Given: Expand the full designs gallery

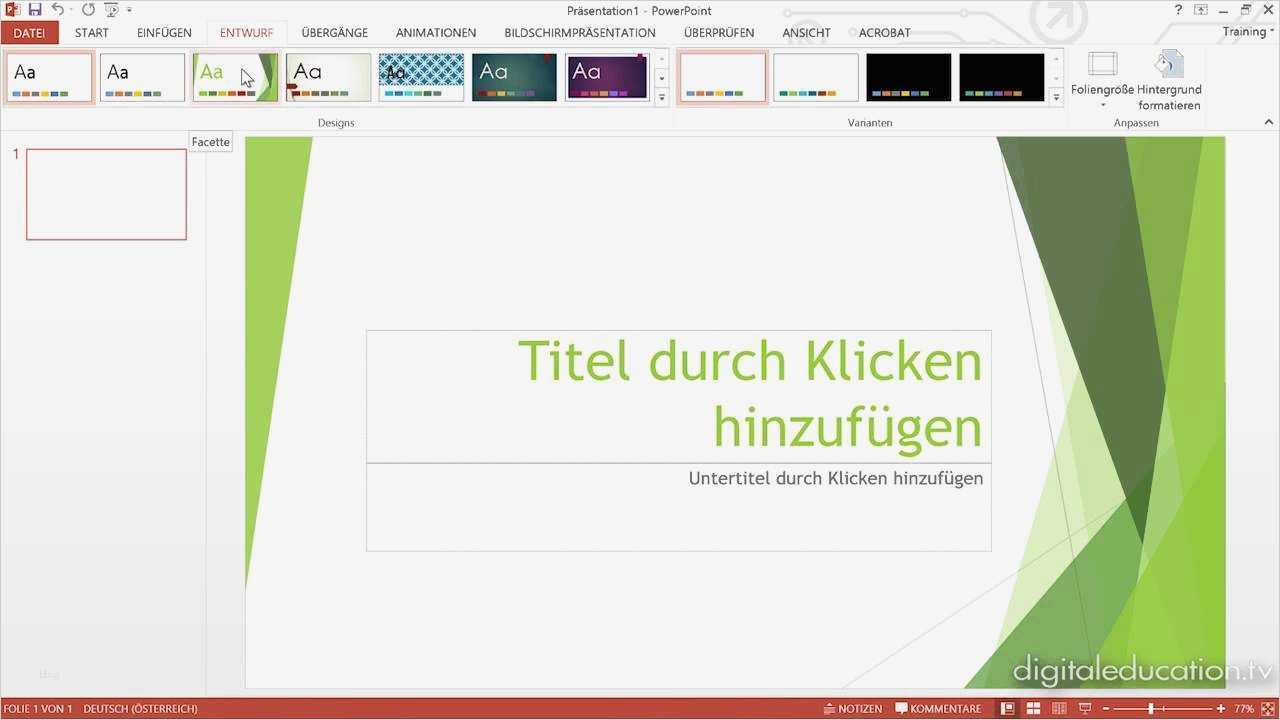Looking at the screenshot, I should click(661, 97).
